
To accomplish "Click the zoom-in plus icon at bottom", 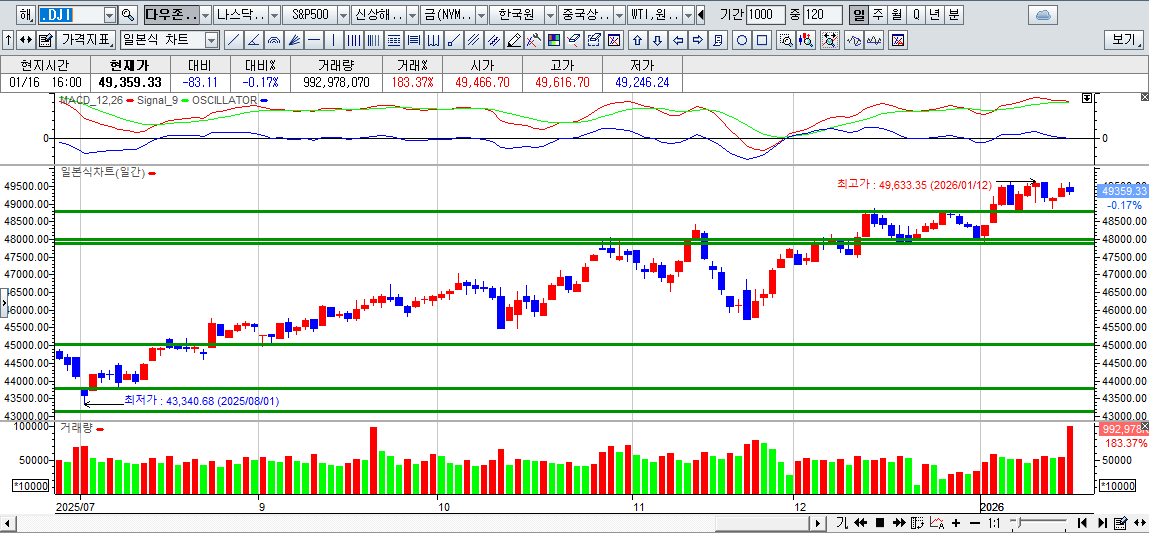I will (958, 523).
